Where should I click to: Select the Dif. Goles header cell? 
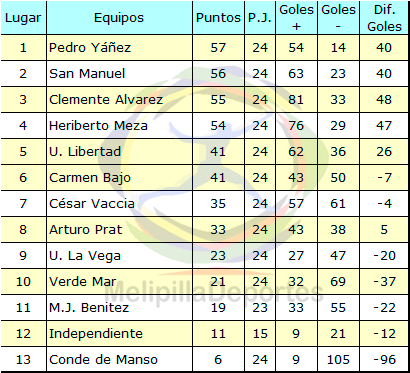click(384, 18)
